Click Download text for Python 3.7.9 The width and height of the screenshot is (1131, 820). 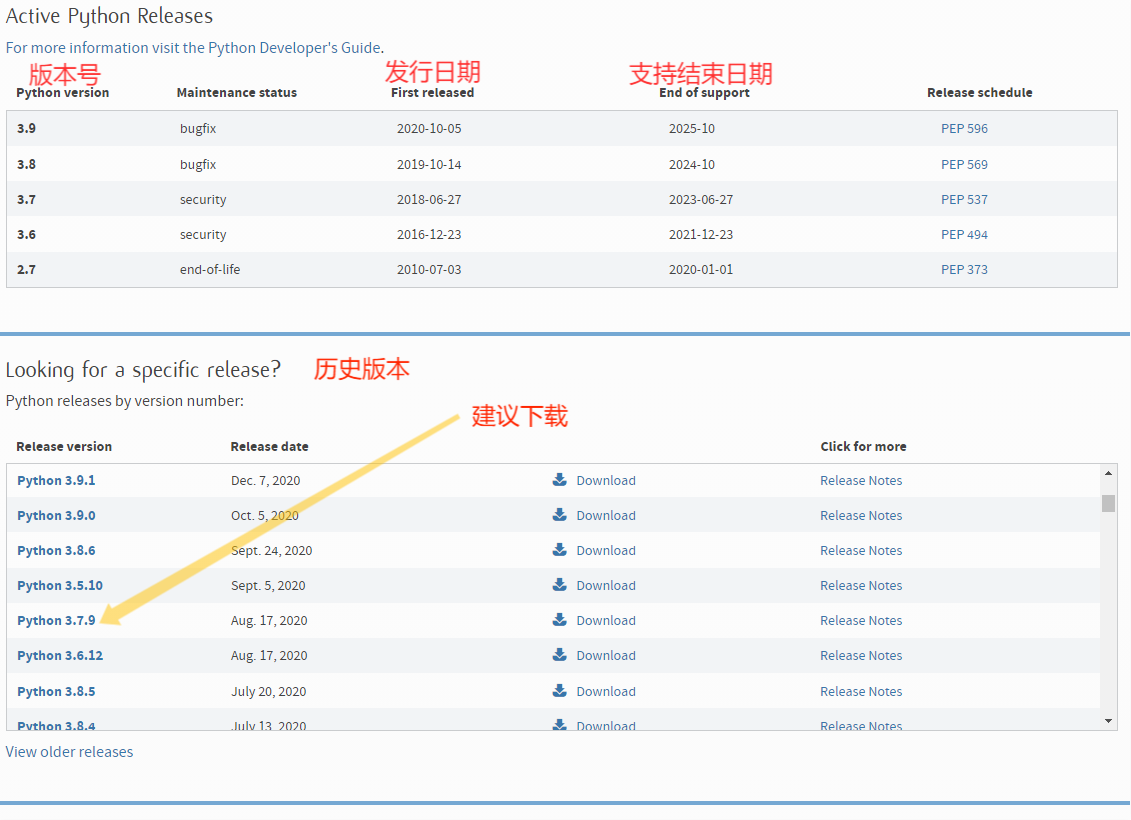(x=606, y=620)
